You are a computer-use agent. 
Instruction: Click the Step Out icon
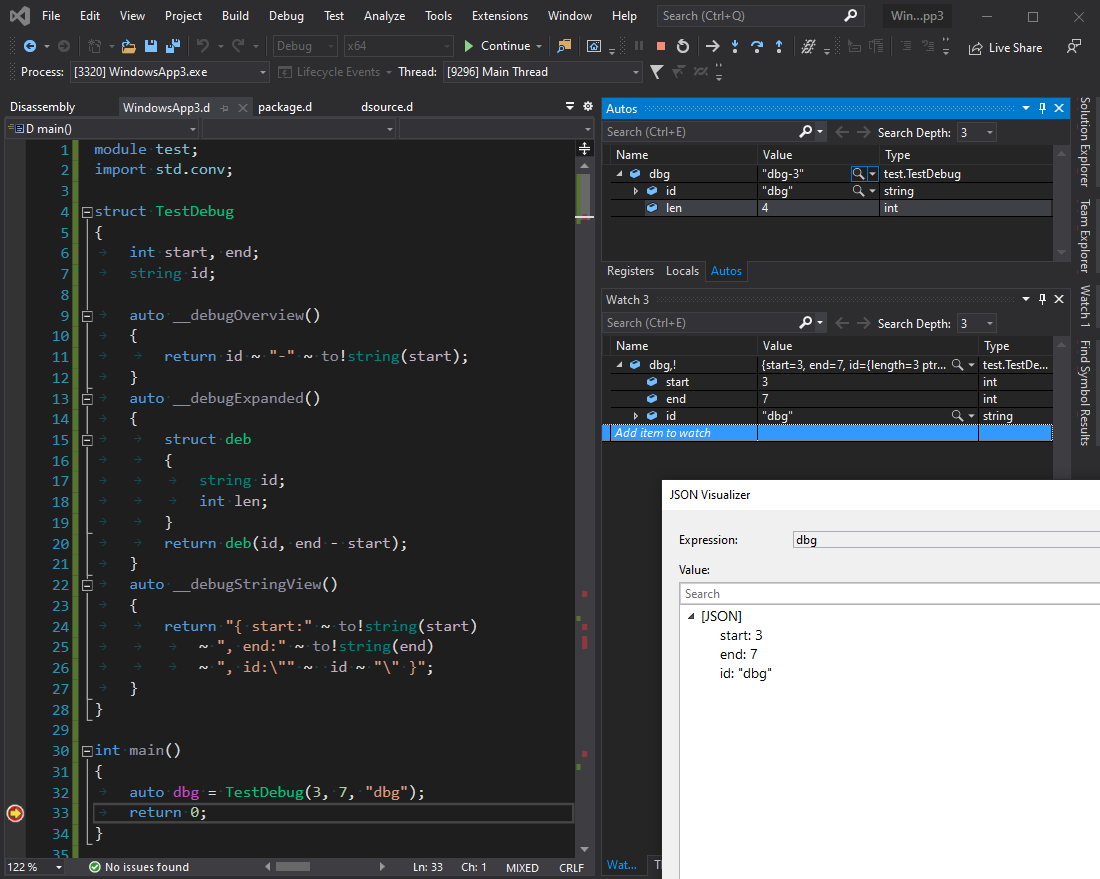779,46
